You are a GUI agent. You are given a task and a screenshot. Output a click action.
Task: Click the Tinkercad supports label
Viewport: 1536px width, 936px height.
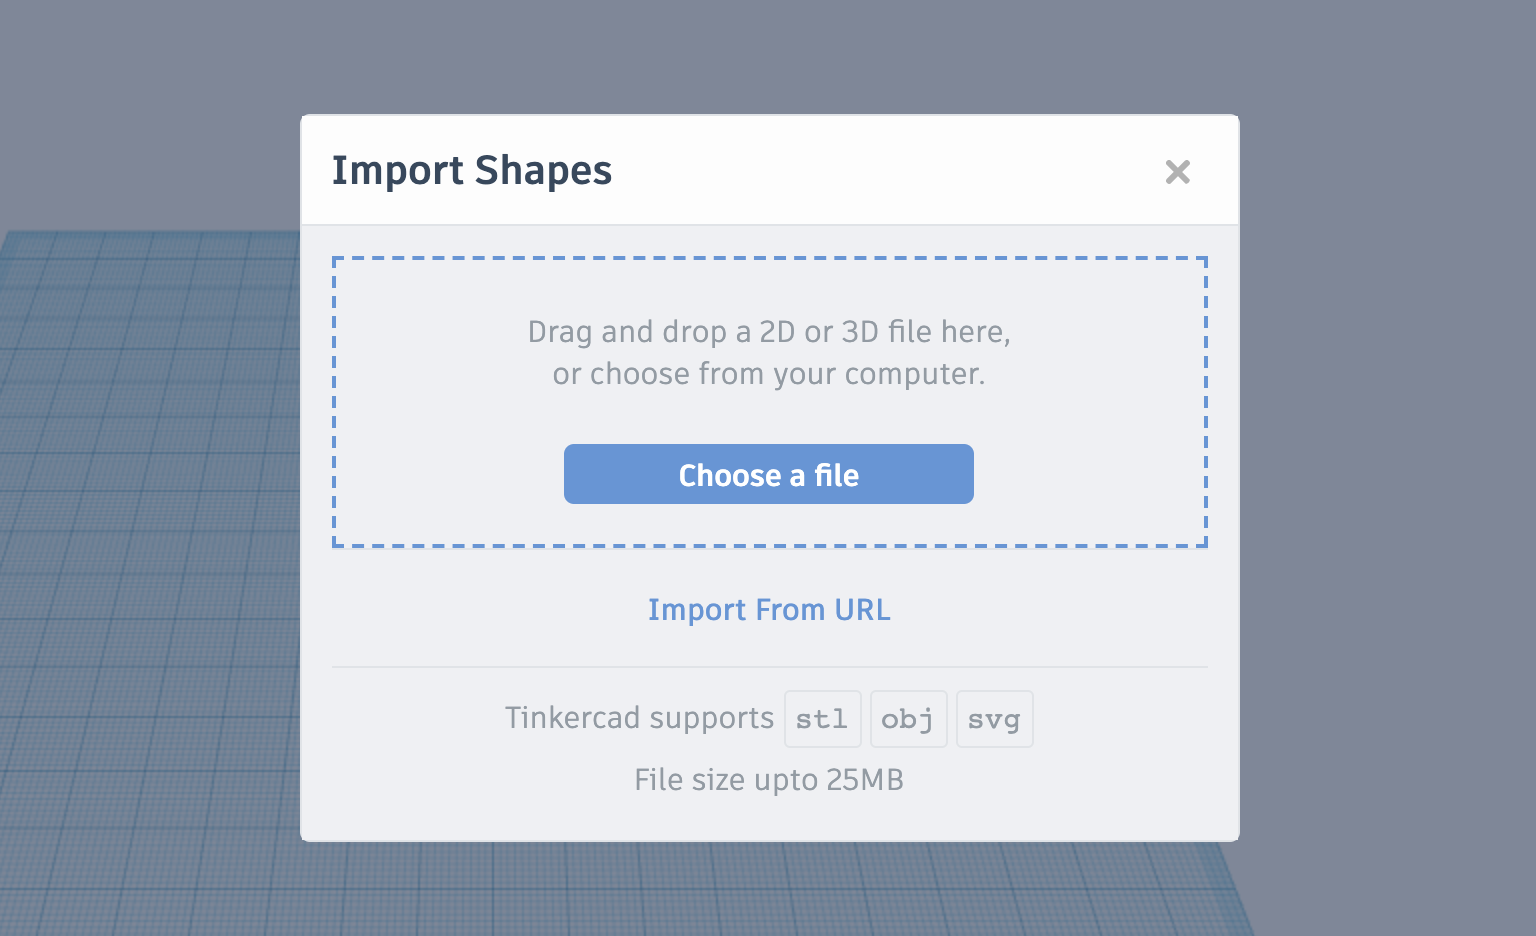[x=639, y=718]
